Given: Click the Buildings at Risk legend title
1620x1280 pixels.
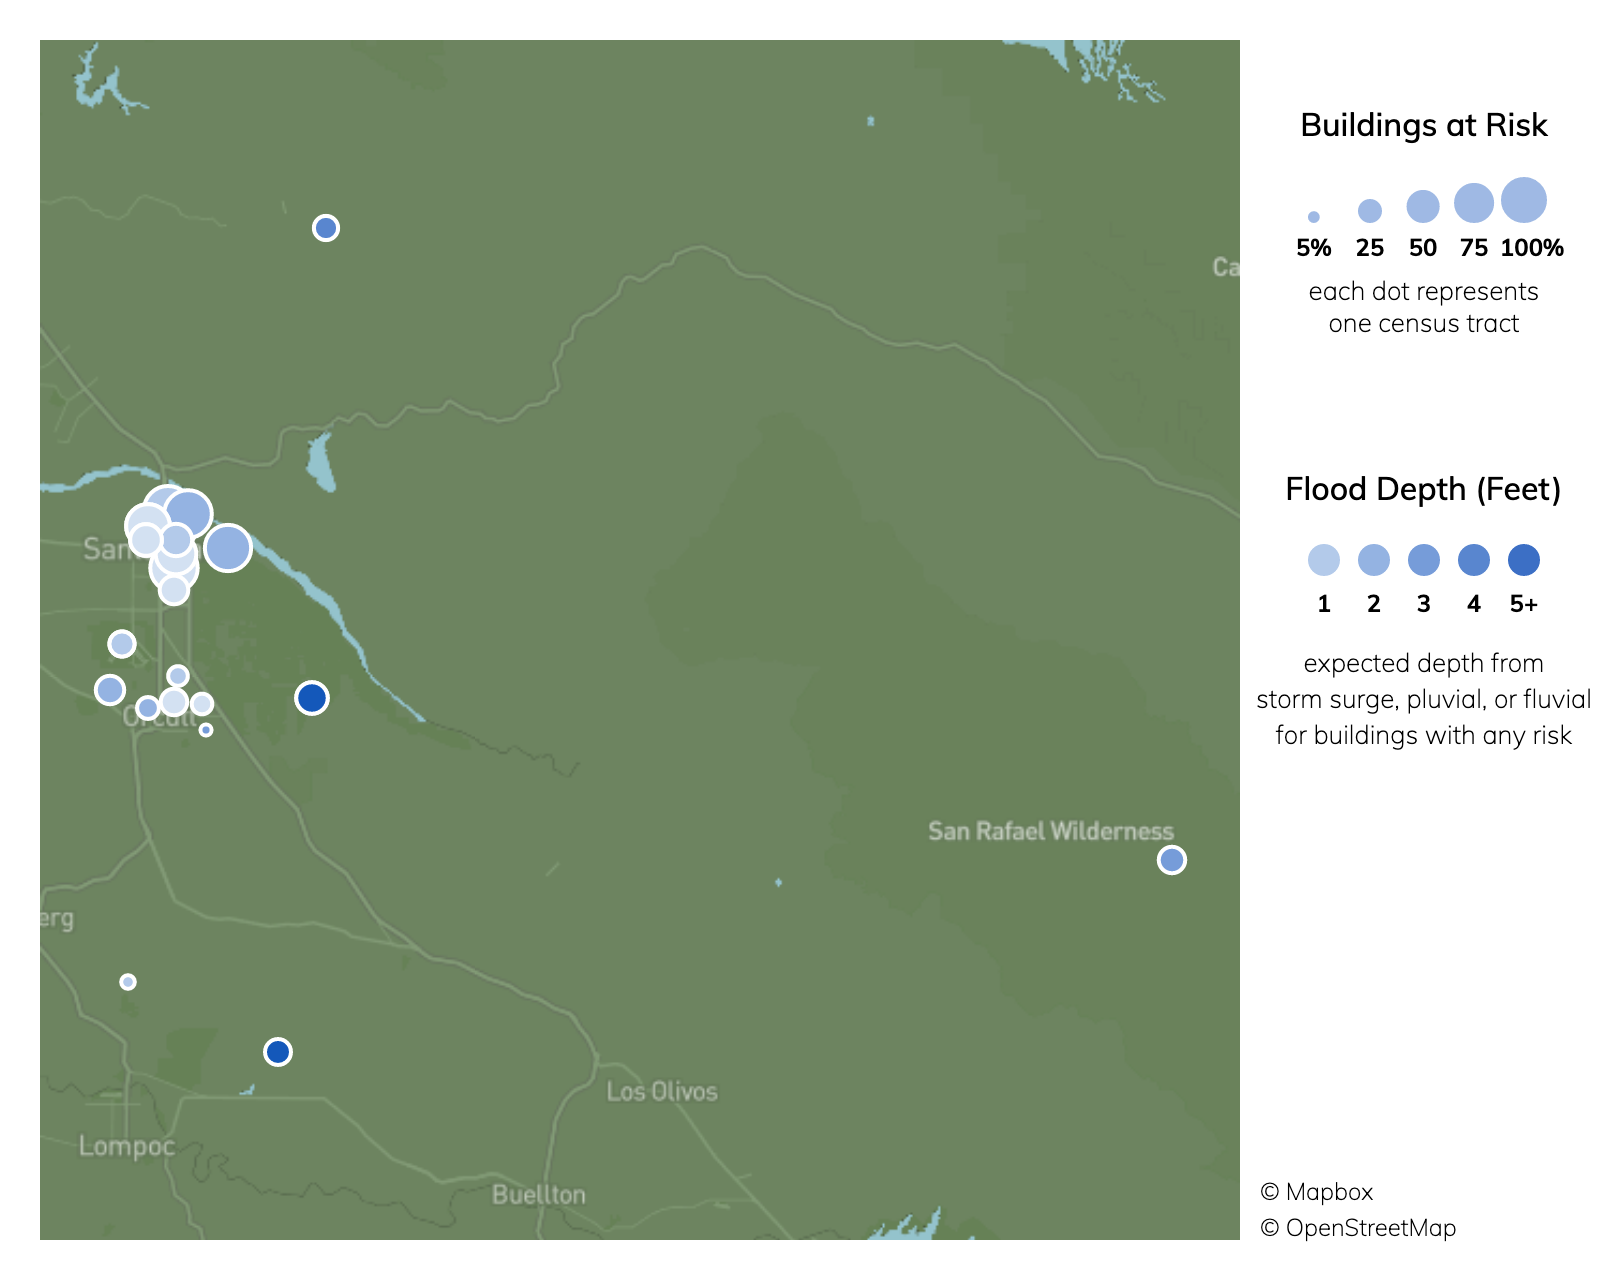Looking at the screenshot, I should (x=1424, y=125).
